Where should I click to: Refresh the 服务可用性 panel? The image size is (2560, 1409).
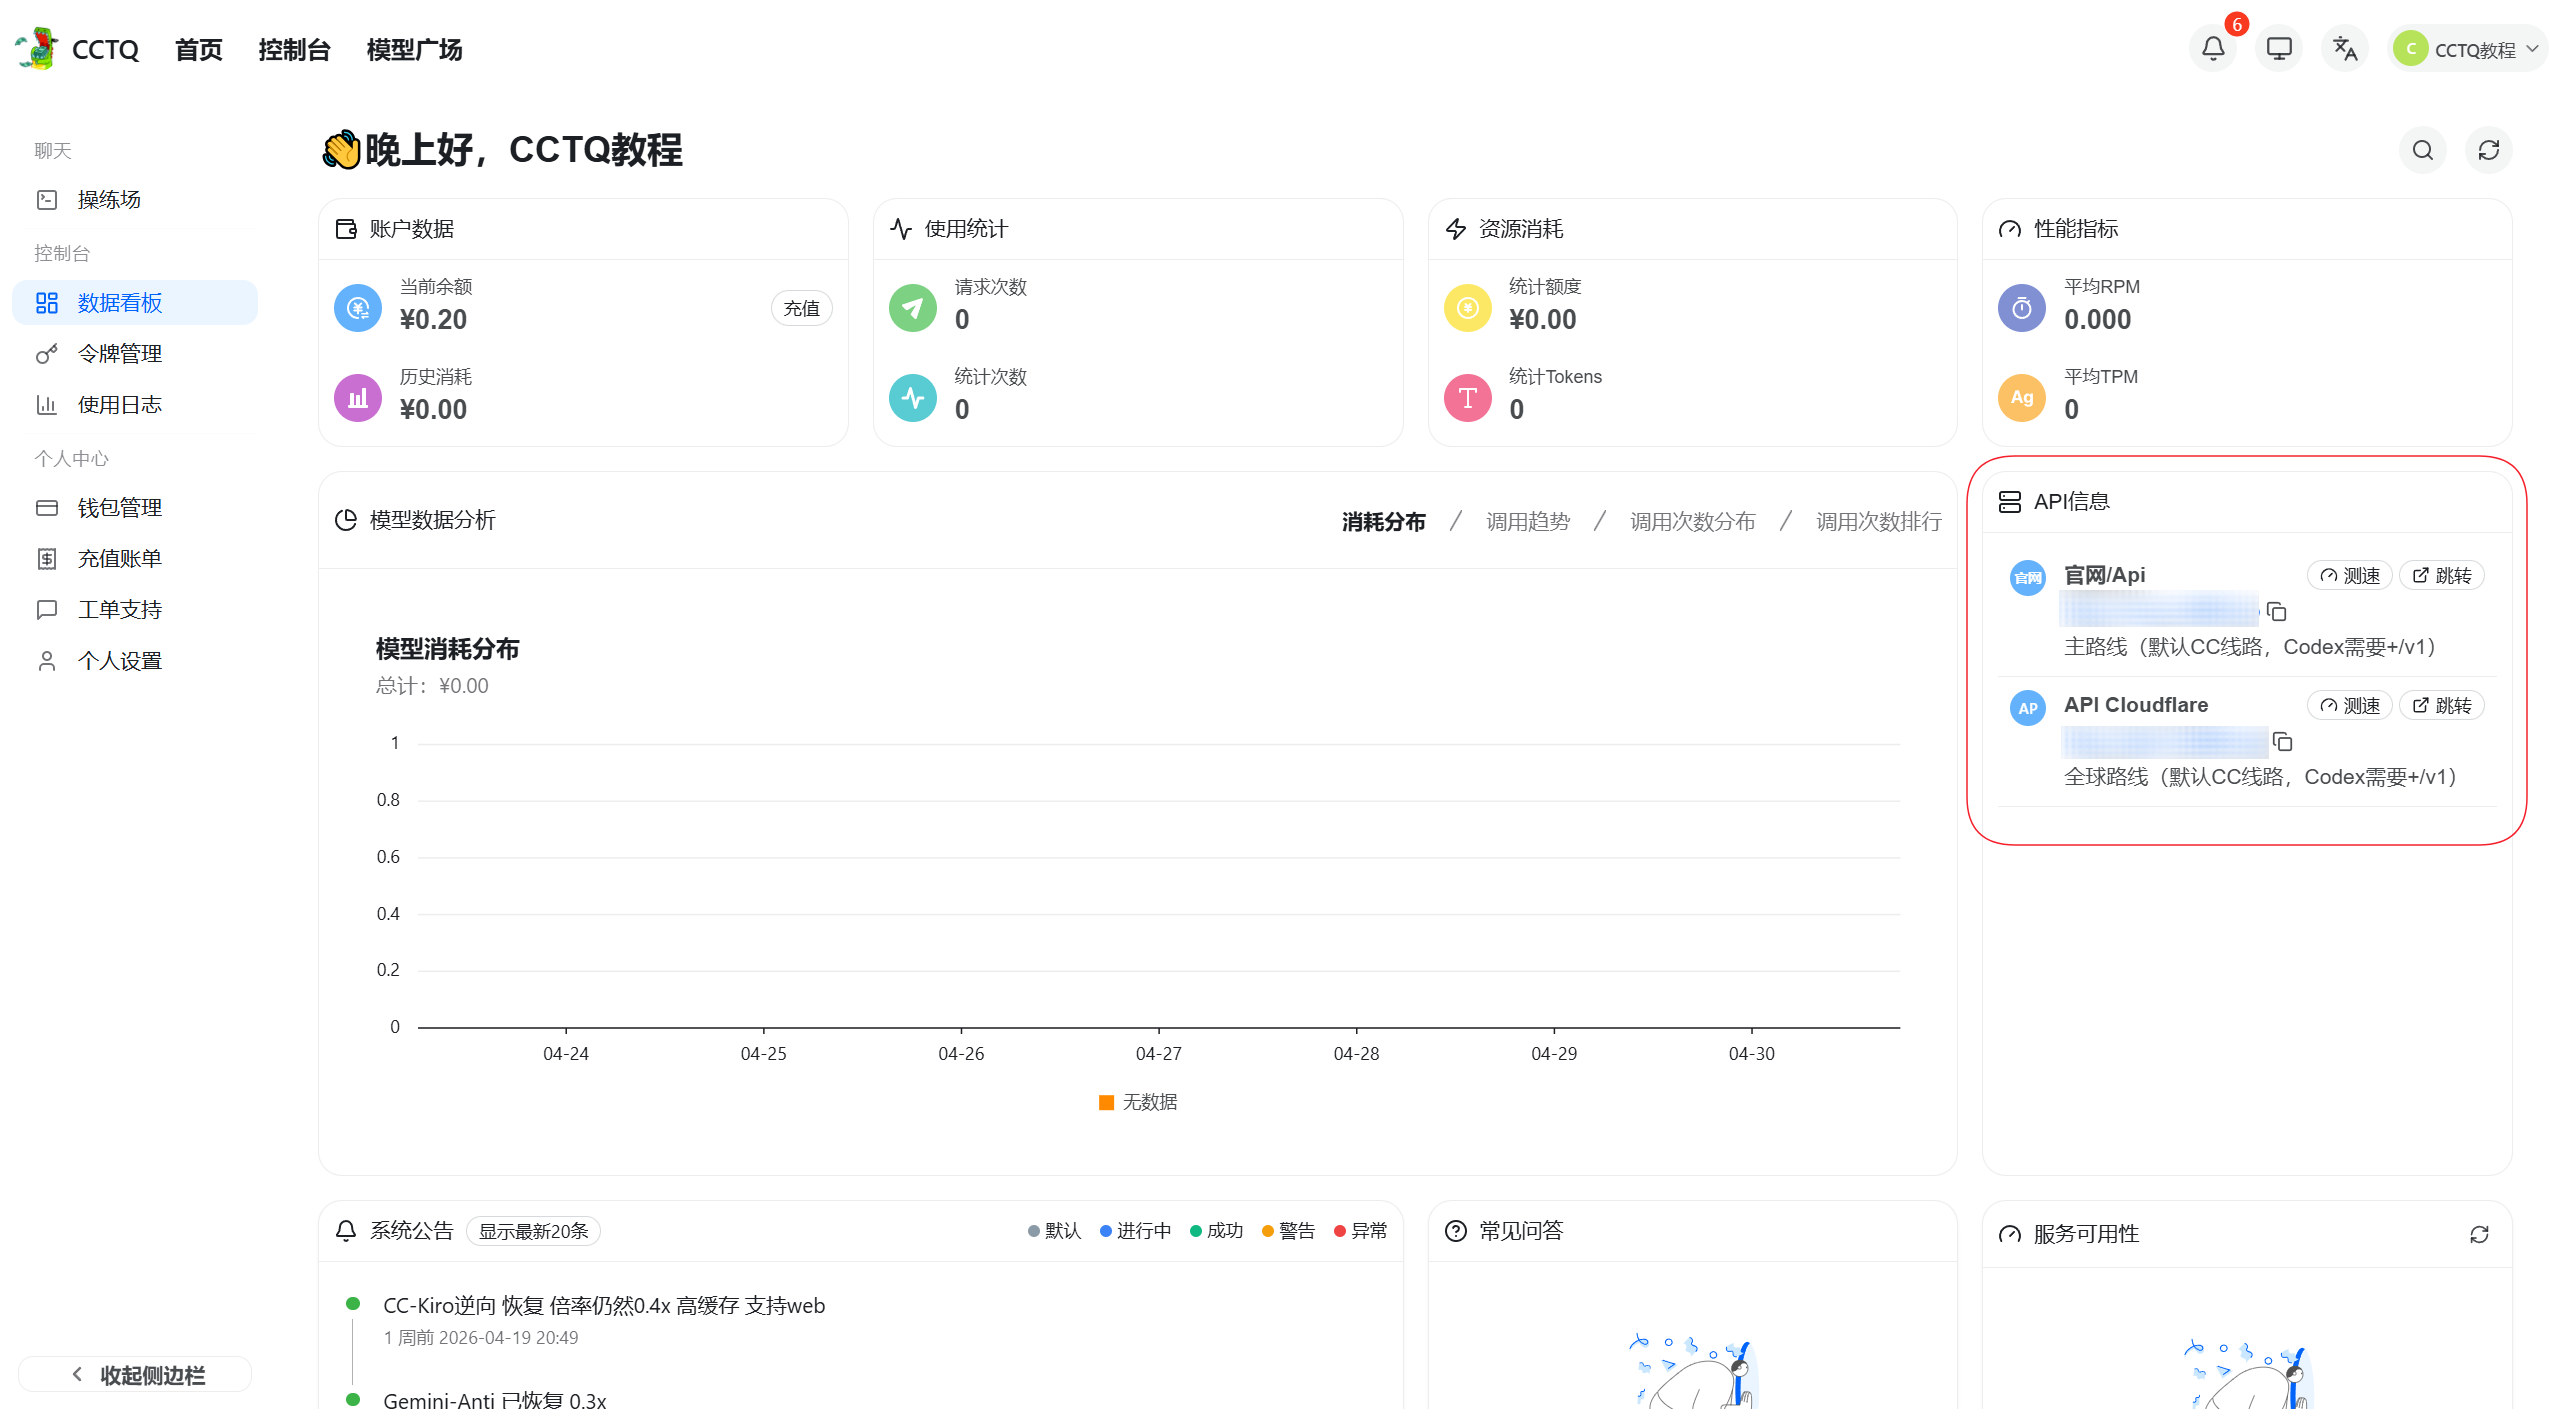(x=2479, y=1234)
